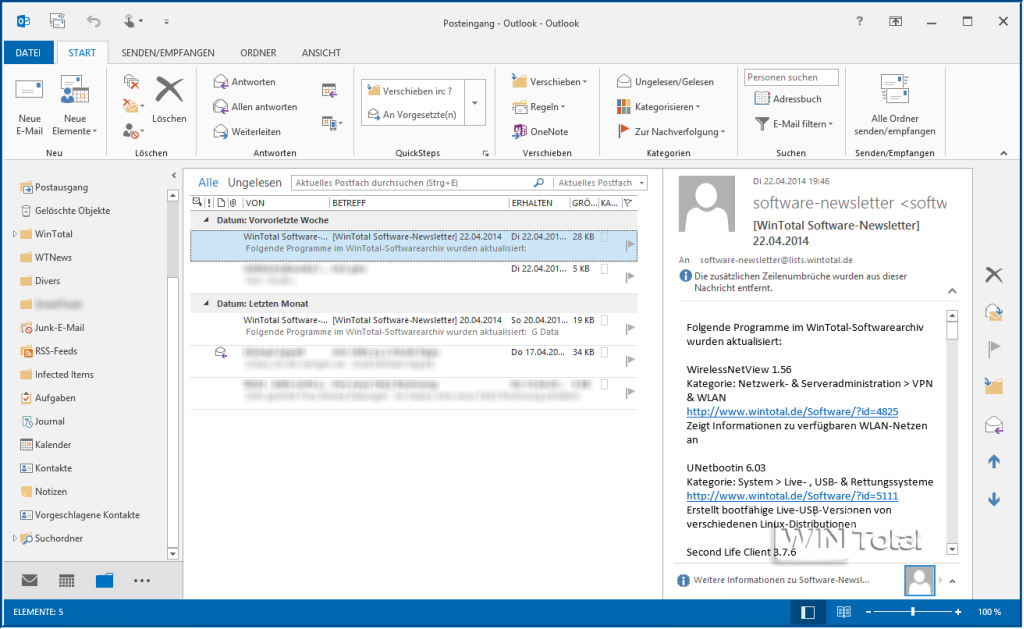Image resolution: width=1024 pixels, height=629 pixels.
Task: Collapse the 'Datum: Letzten Monat' group
Action: point(206,303)
